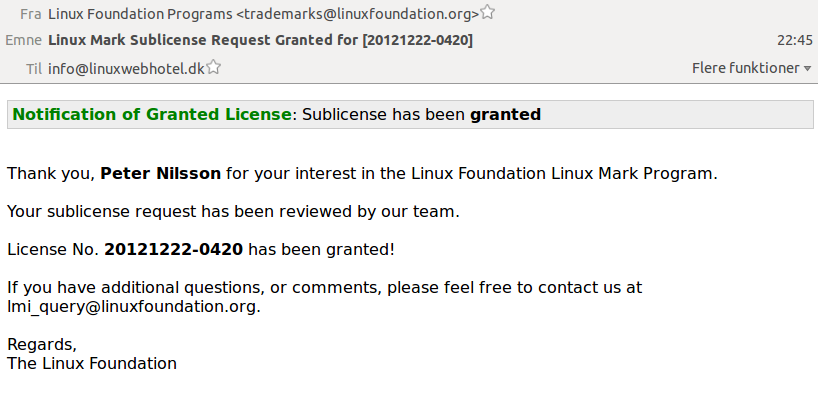
Task: Click the dropdown arrow beside Flere funktioner
Action: click(x=808, y=69)
